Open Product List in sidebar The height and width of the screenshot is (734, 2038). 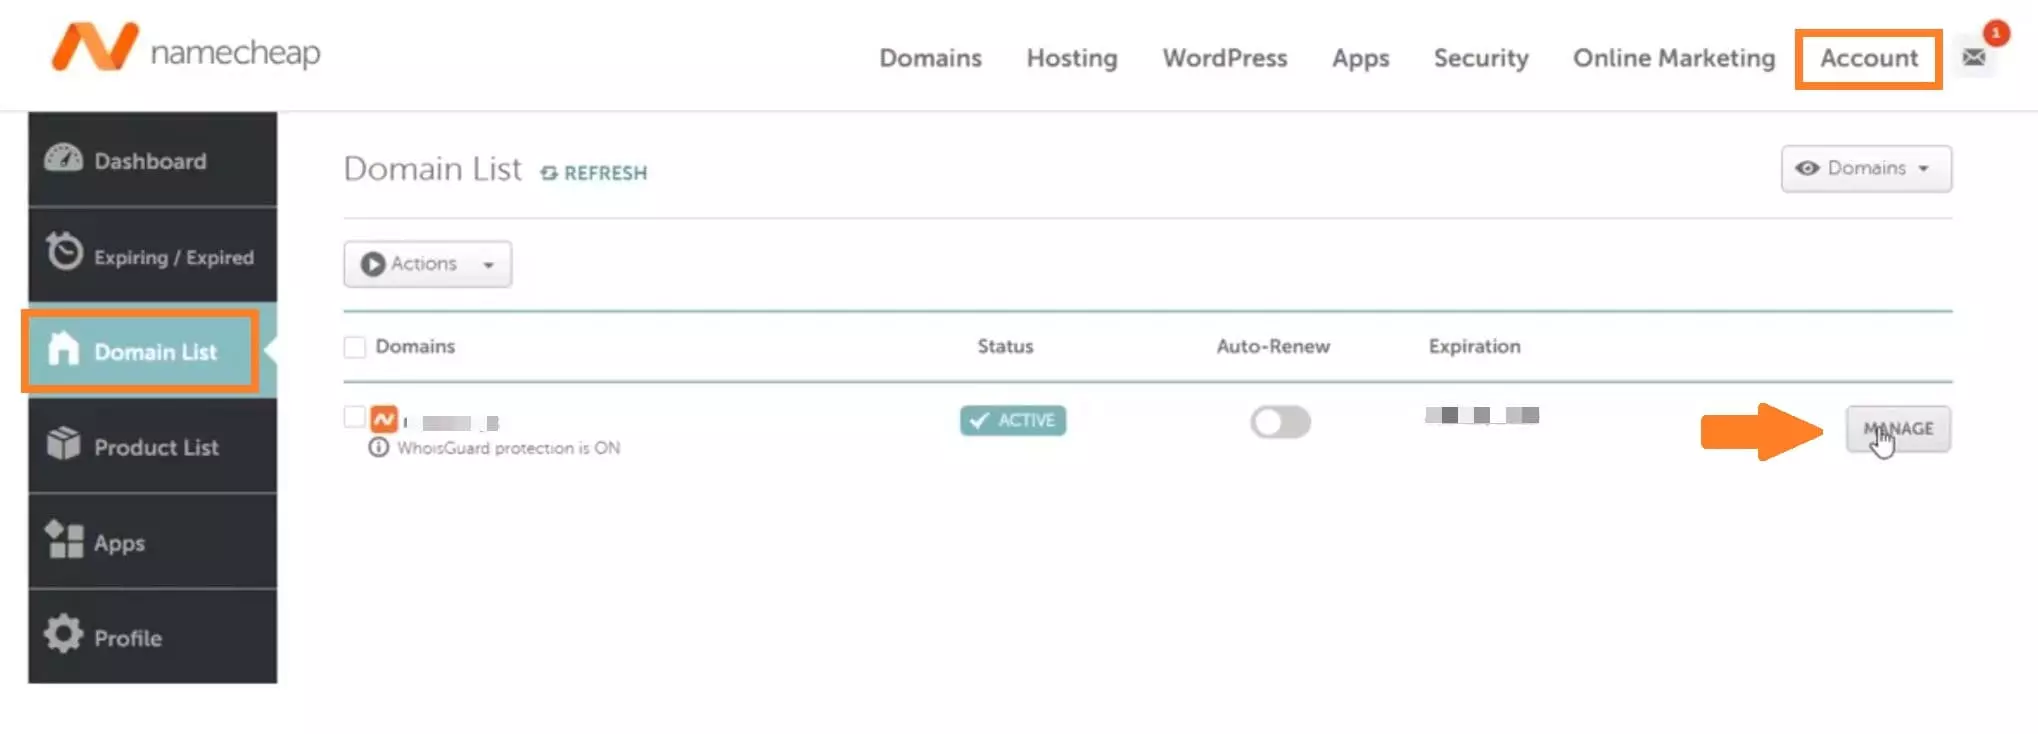tap(152, 446)
